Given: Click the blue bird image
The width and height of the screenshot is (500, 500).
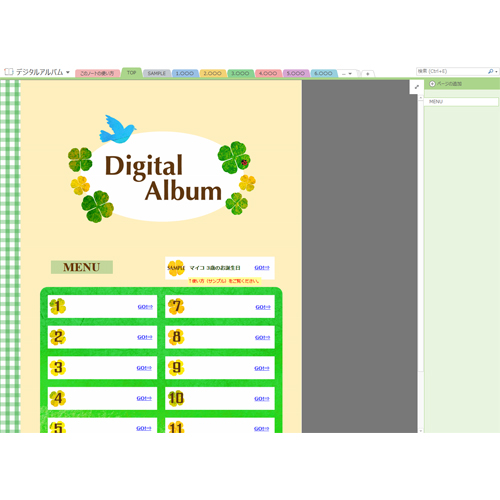Looking at the screenshot, I should pos(117,129).
